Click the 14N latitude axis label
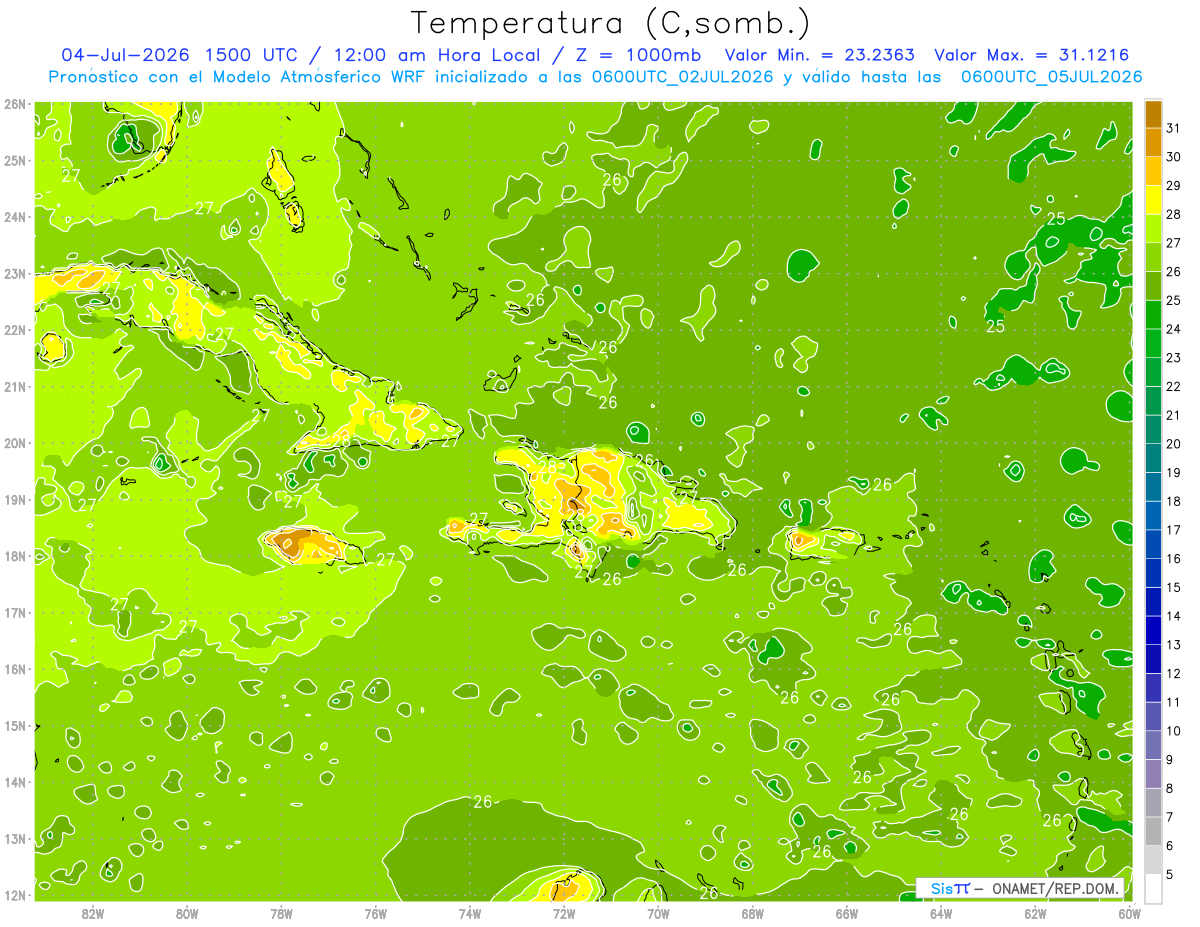 pos(15,782)
